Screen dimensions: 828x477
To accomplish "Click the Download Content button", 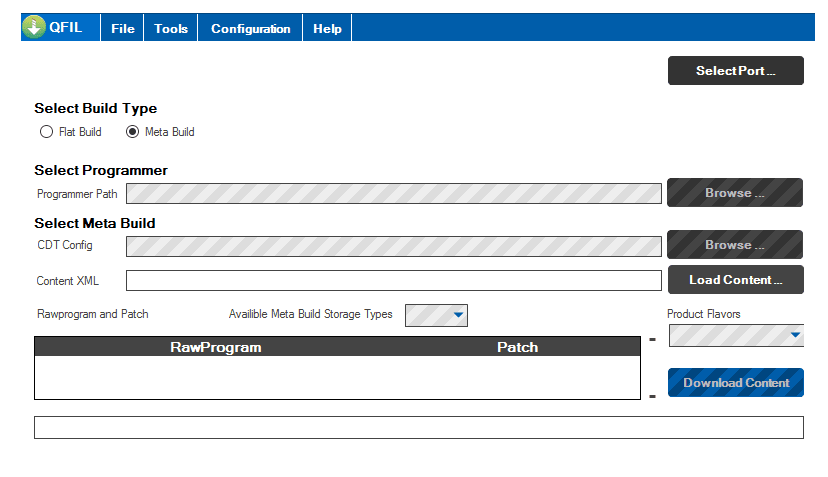I will coord(736,382).
